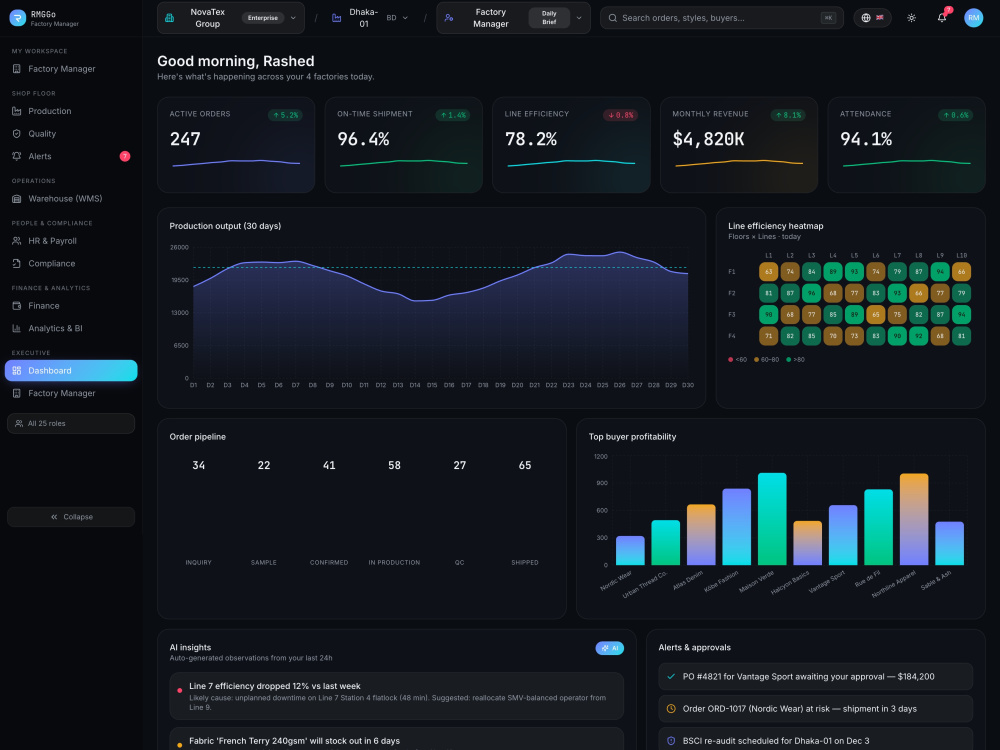Open the Dhaka-01 factory selector

369,18
